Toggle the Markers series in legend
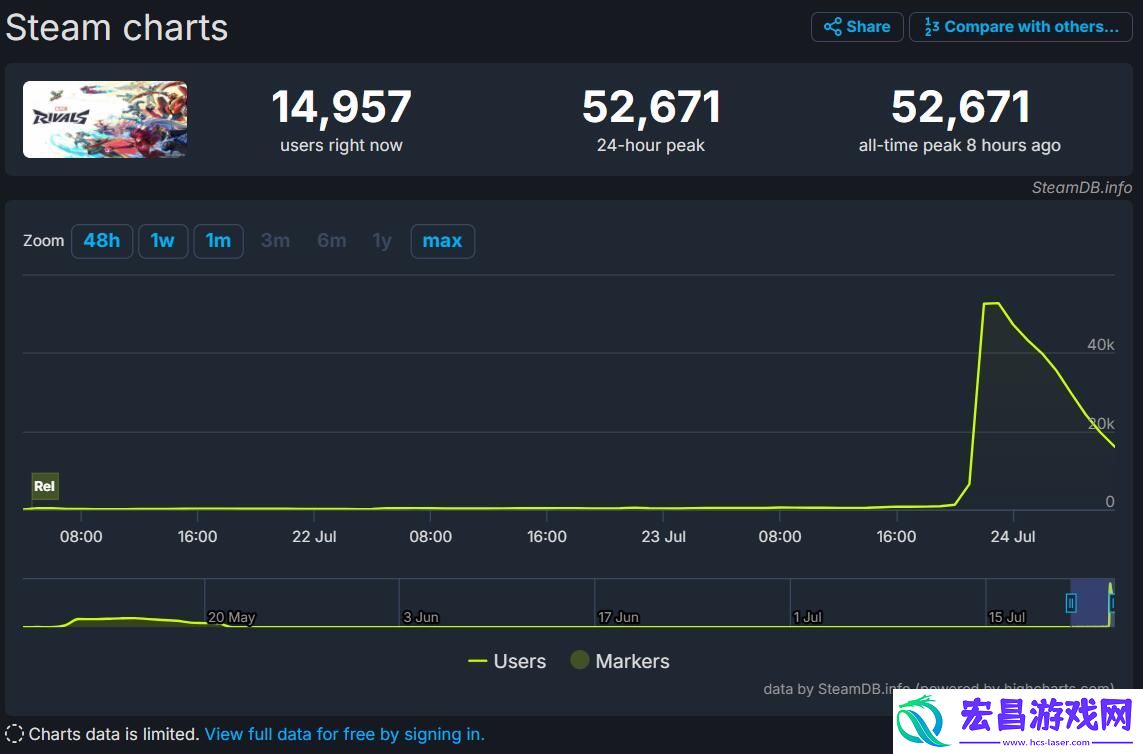 pyautogui.click(x=620, y=661)
